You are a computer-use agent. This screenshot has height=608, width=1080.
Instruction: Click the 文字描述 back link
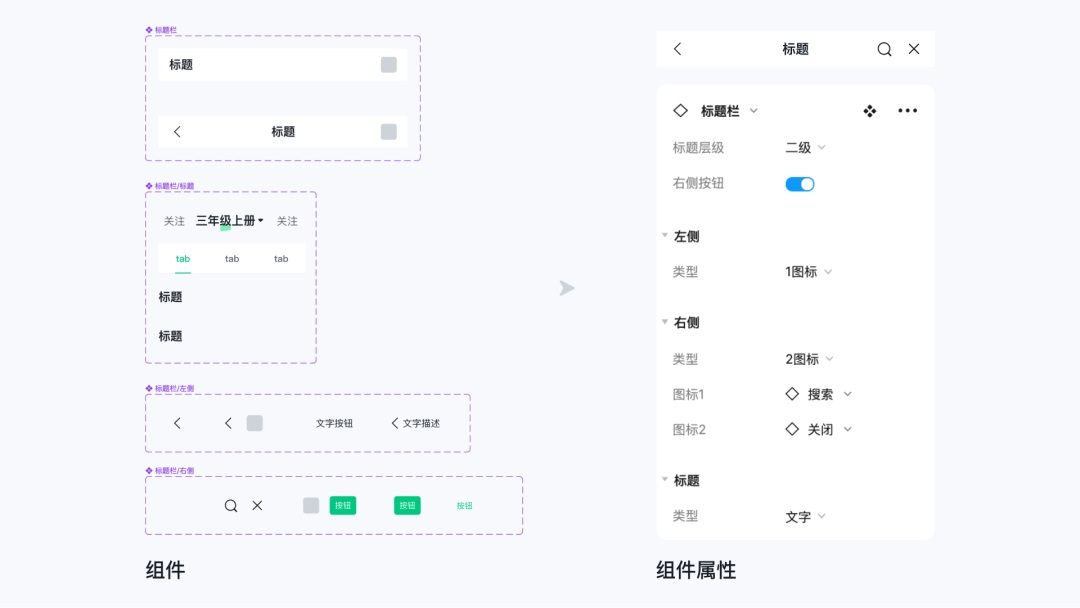[415, 423]
